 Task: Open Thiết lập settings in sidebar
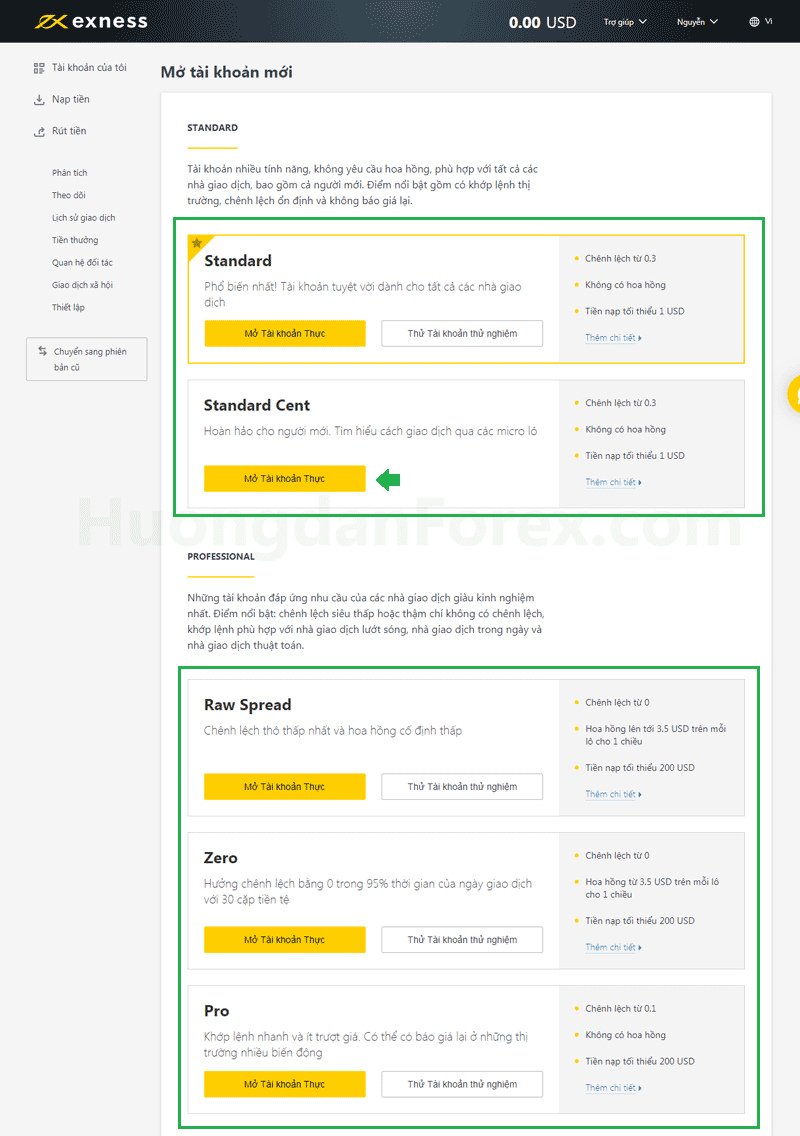click(x=68, y=307)
